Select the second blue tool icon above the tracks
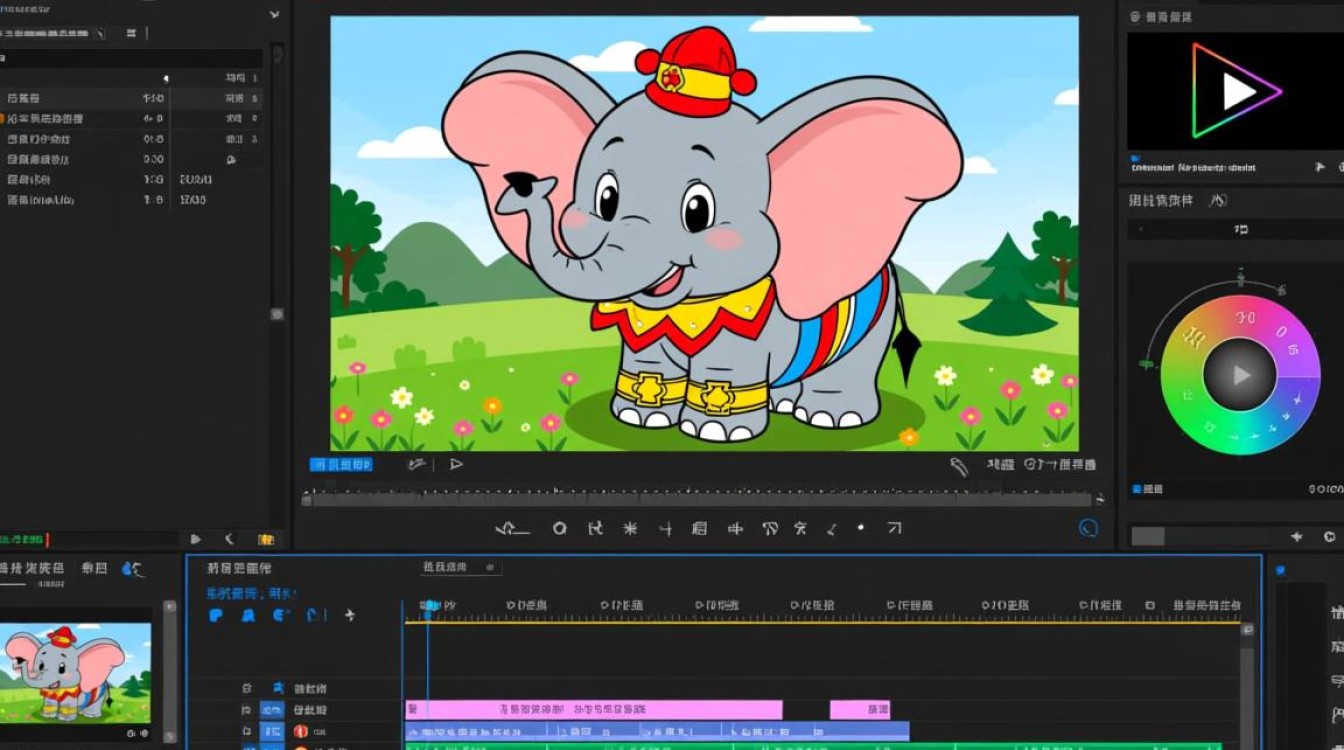The image size is (1344, 750). (x=248, y=615)
